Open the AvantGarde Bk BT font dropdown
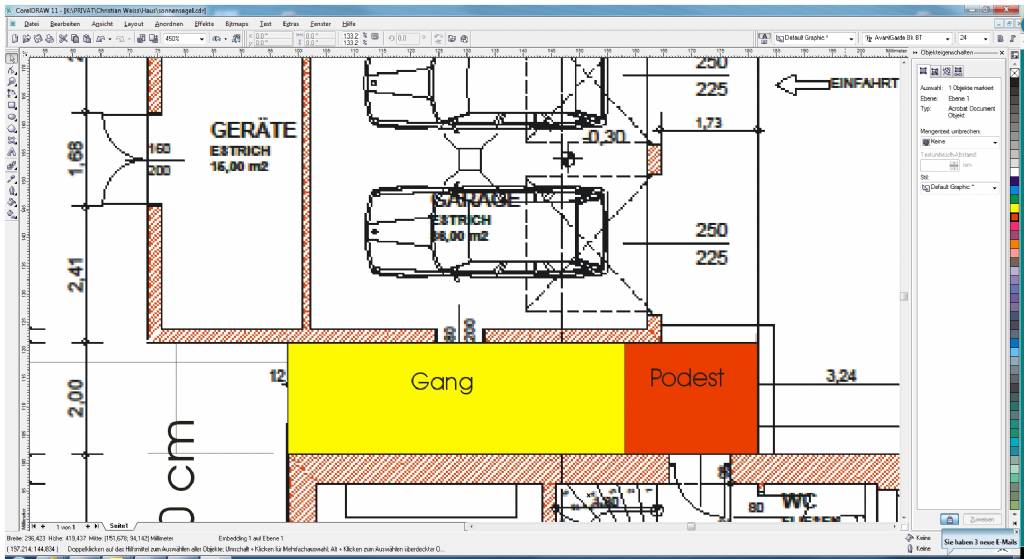The image size is (1024, 559). point(948,38)
